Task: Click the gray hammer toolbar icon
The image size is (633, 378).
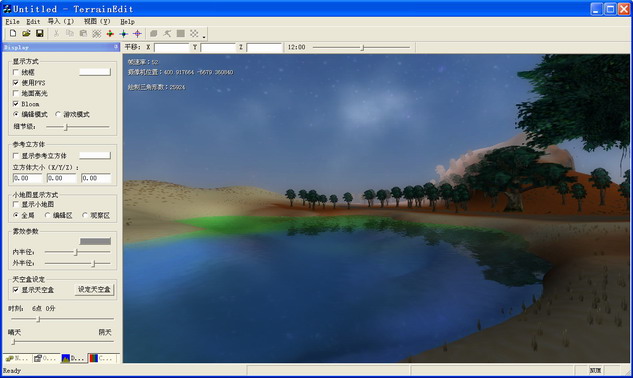Action: point(167,34)
